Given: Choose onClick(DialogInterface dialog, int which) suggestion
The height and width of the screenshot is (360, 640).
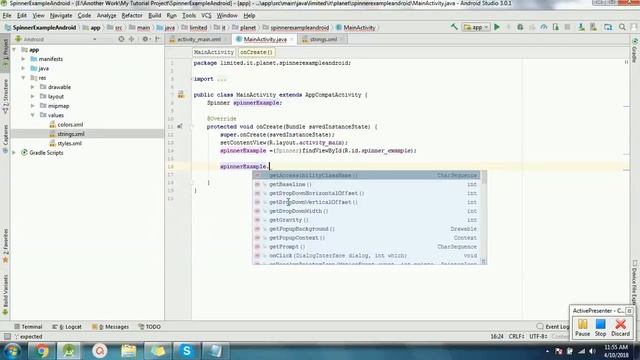Looking at the screenshot, I should click(x=366, y=256).
